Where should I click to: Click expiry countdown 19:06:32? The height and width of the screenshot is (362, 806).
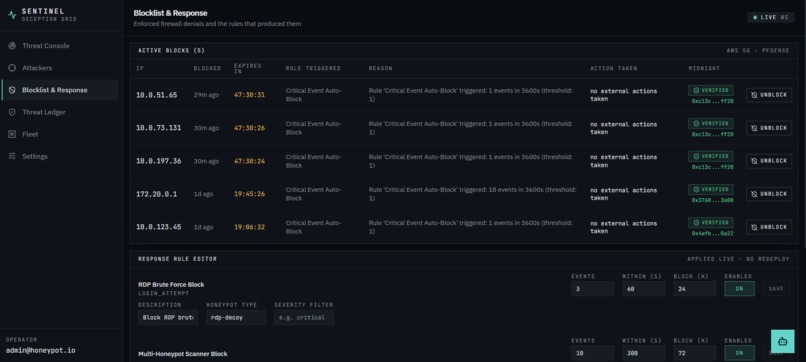pyautogui.click(x=249, y=227)
